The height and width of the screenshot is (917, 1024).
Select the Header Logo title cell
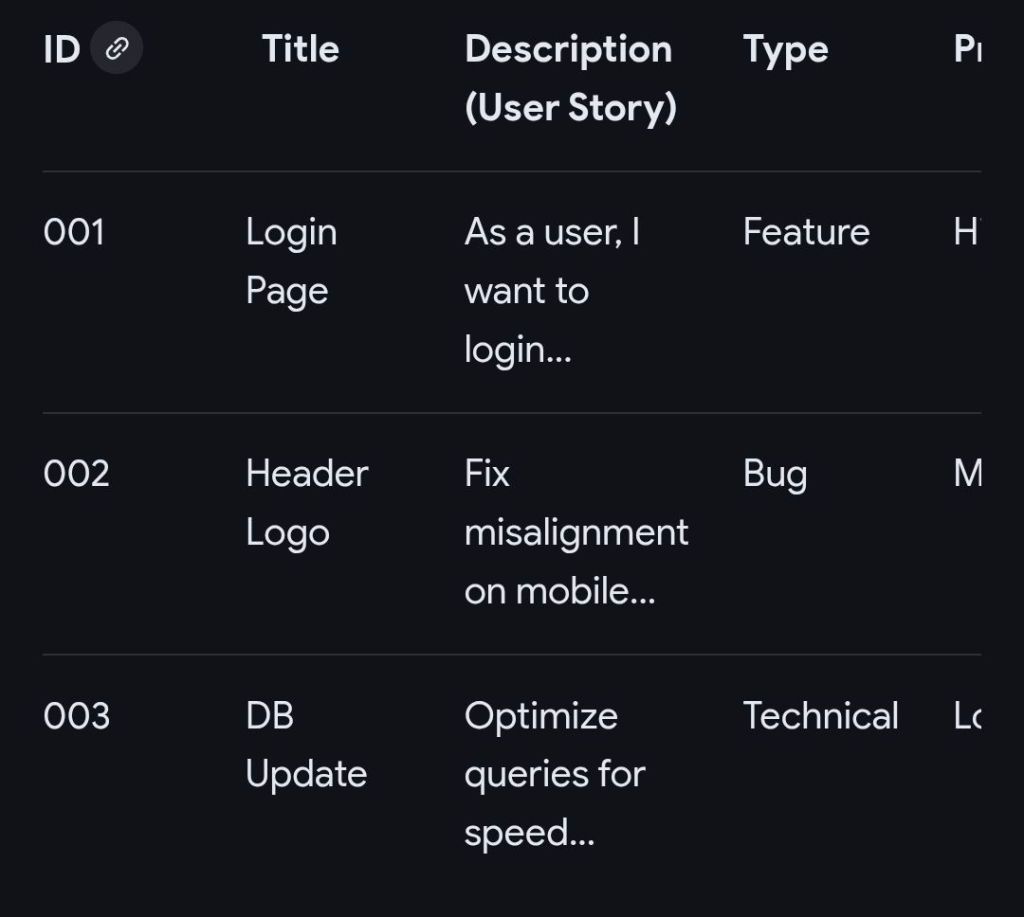[307, 502]
